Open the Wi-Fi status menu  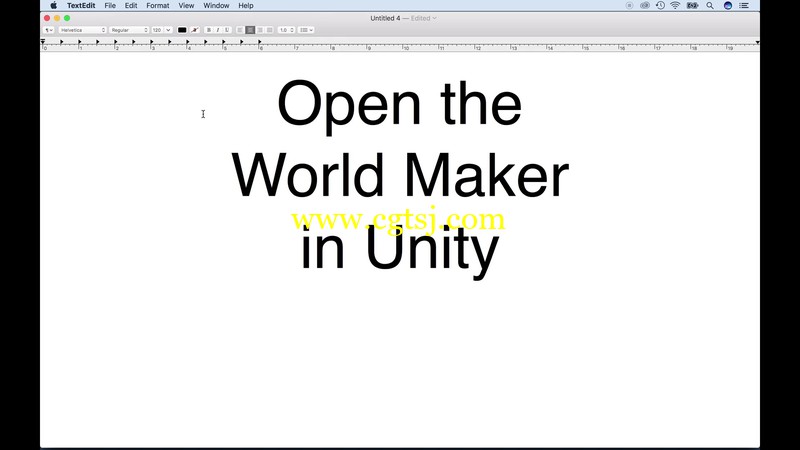(x=675, y=6)
